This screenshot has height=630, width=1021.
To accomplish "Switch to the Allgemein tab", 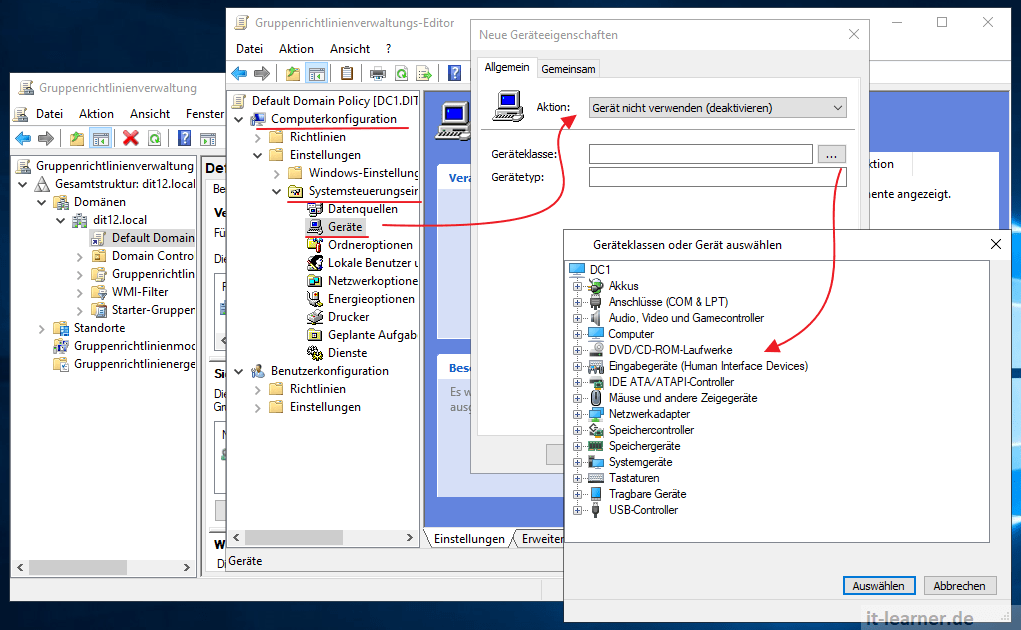I will pos(507,67).
